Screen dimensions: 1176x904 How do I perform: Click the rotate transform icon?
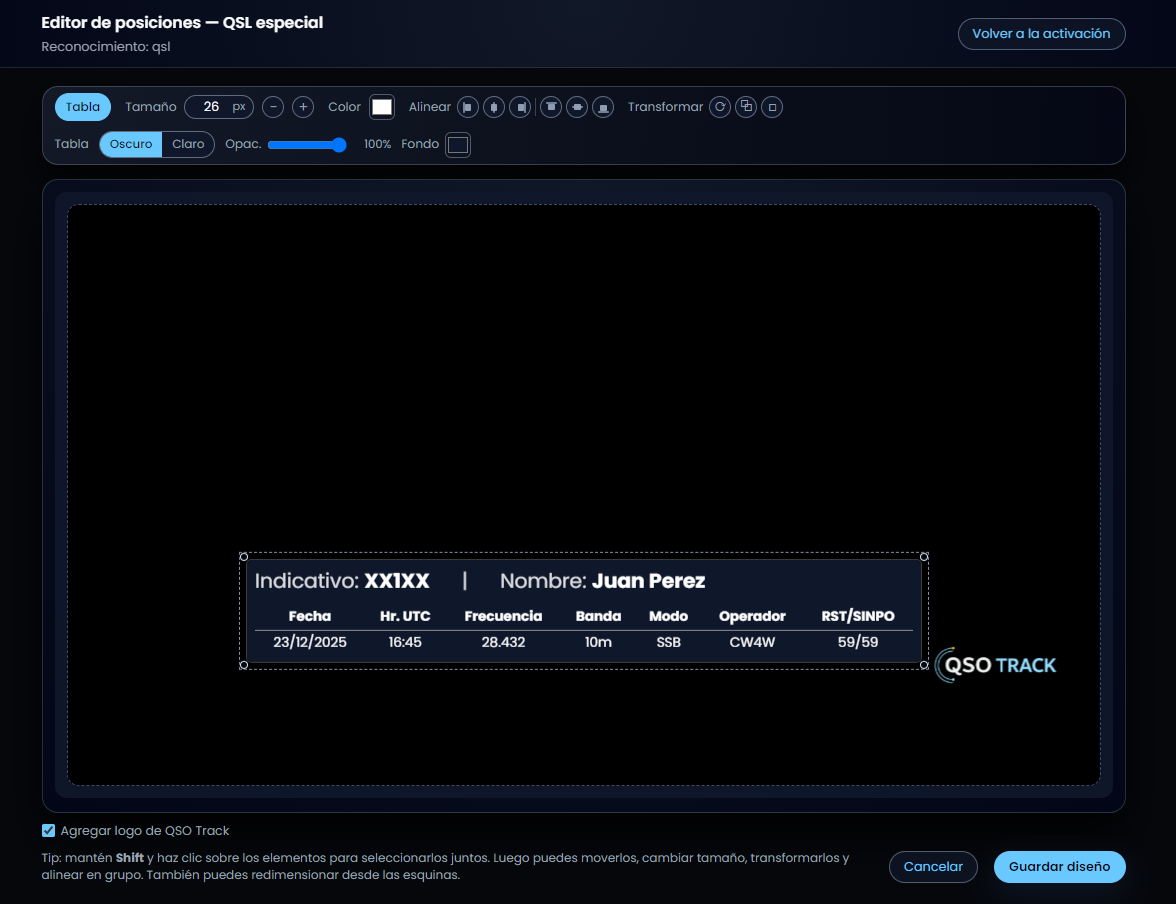click(720, 107)
